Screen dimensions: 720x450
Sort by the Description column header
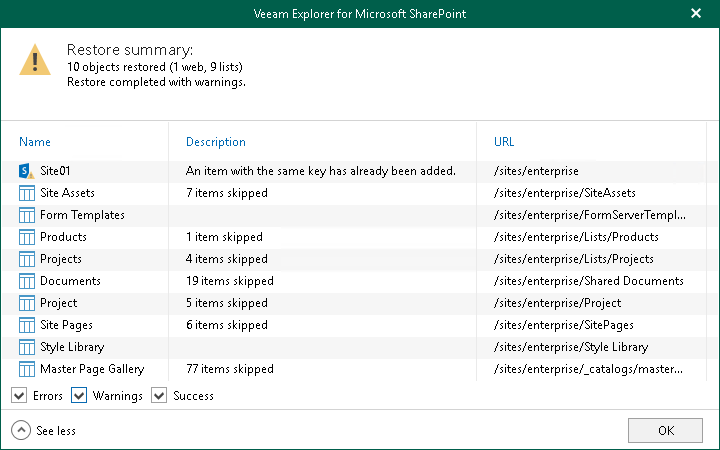coord(216,142)
